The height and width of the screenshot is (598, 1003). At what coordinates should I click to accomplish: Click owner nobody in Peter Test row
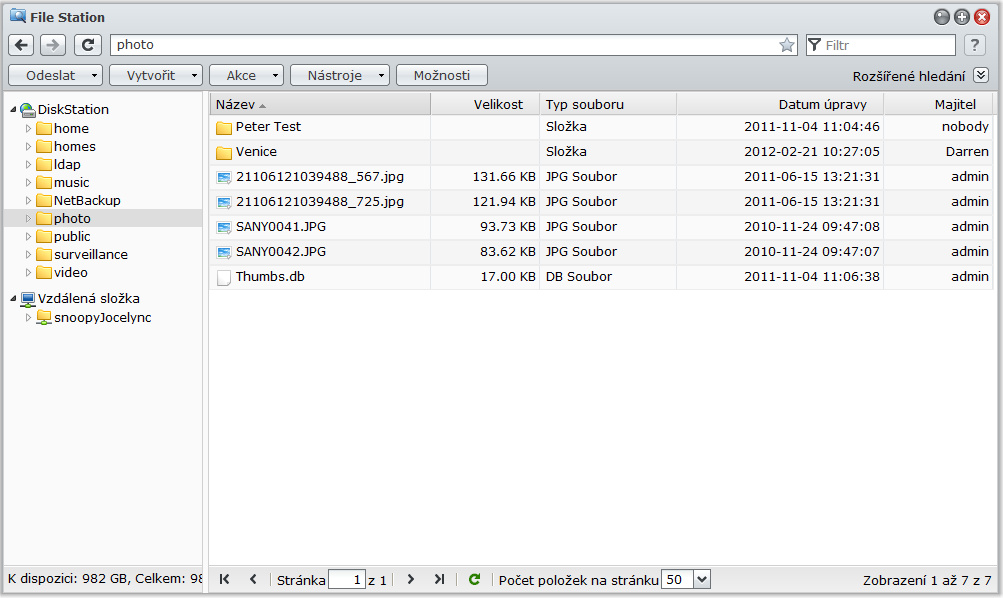coord(965,127)
